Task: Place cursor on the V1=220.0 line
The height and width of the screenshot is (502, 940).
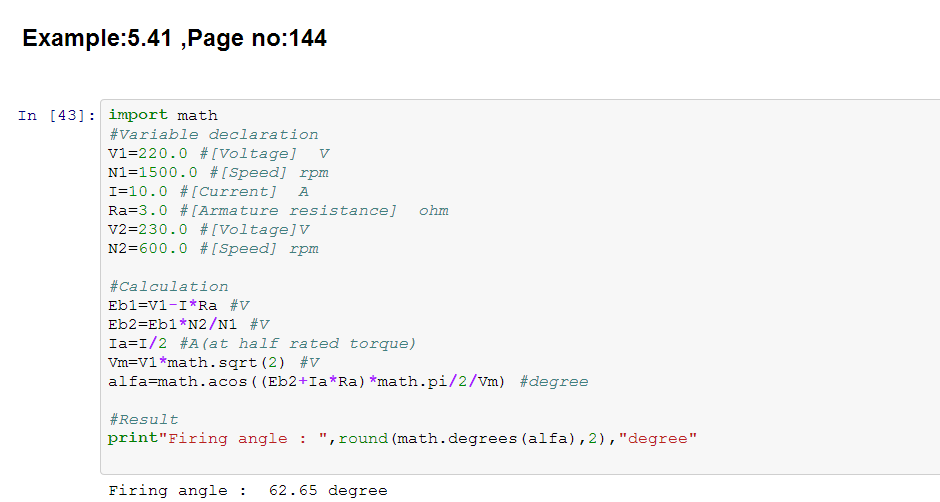Action: point(218,153)
